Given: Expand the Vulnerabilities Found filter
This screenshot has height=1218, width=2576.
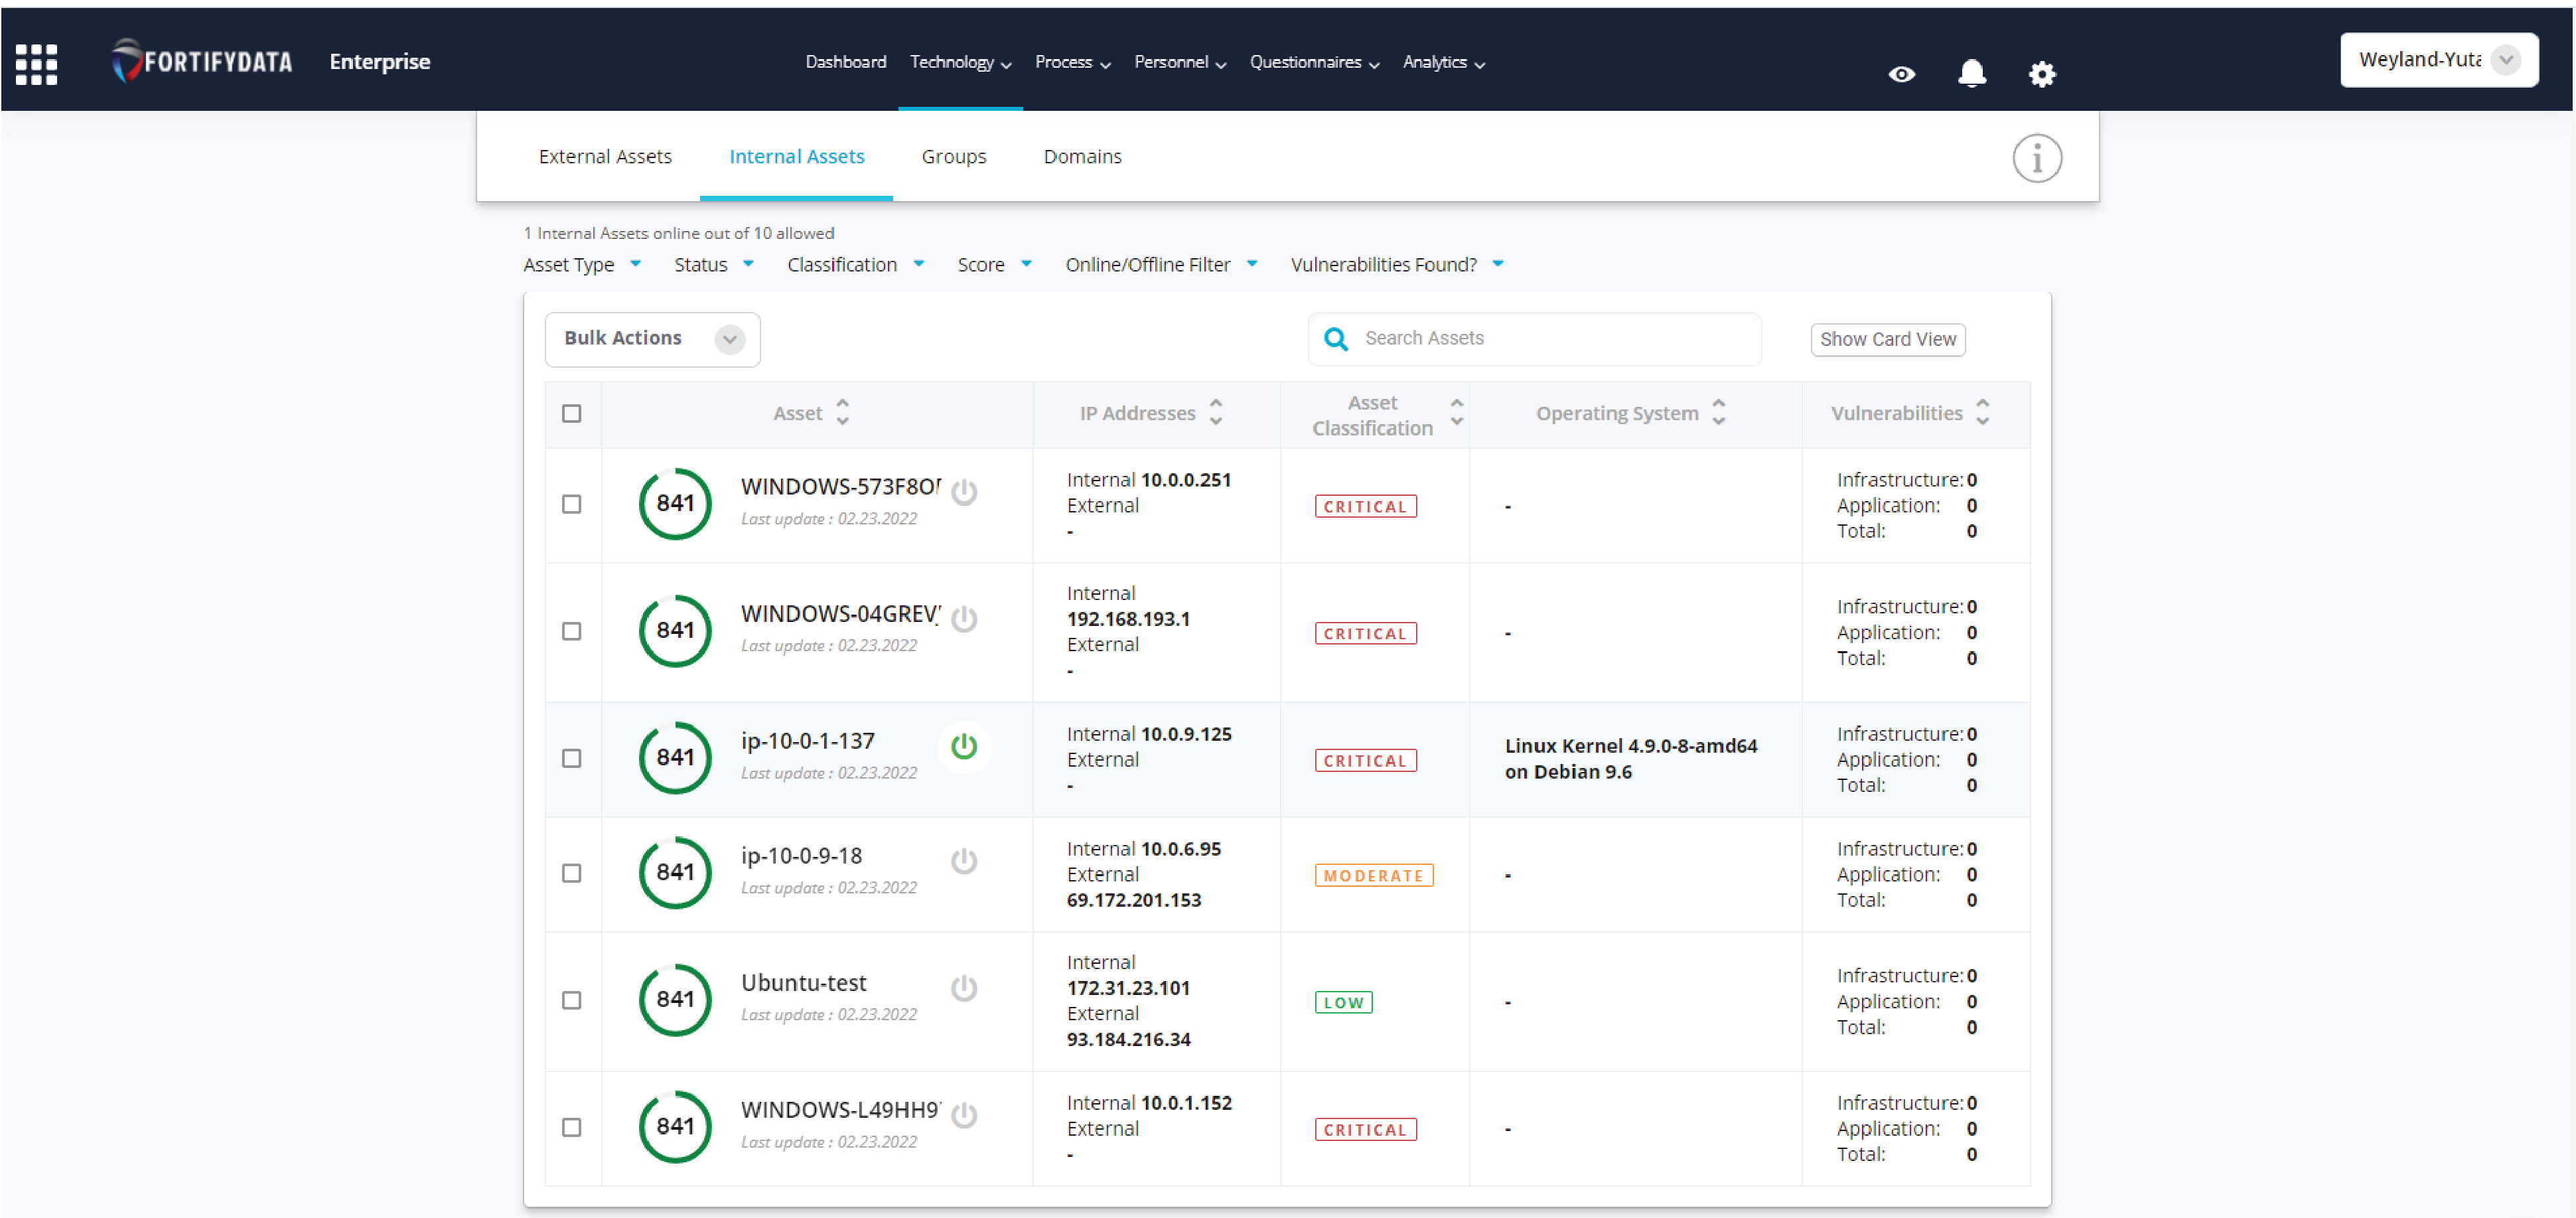Looking at the screenshot, I should click(x=1397, y=264).
